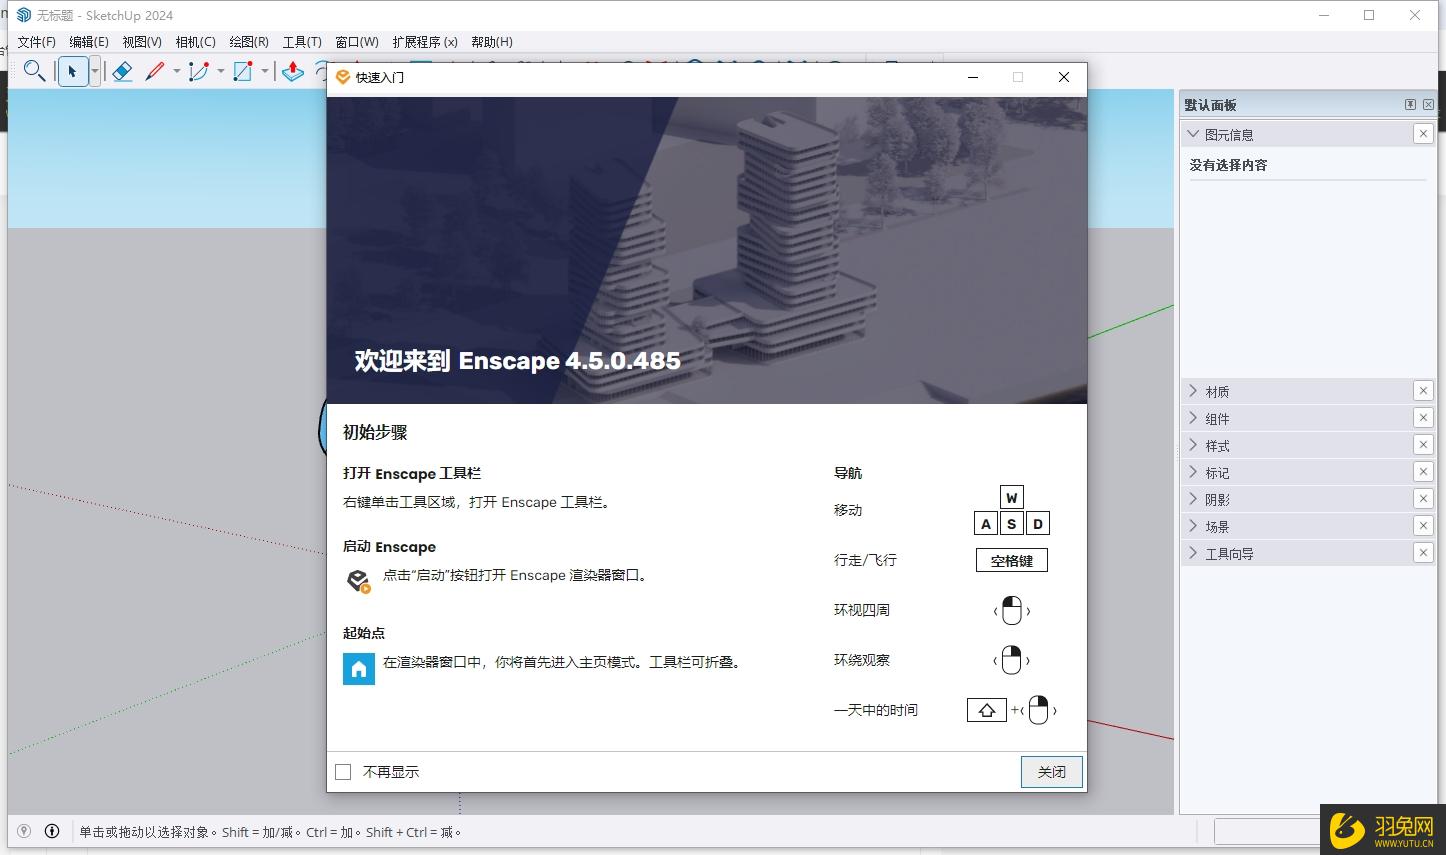The width and height of the screenshot is (1446, 855).
Task: Click the Shift arrow key graphic
Action: point(986,710)
